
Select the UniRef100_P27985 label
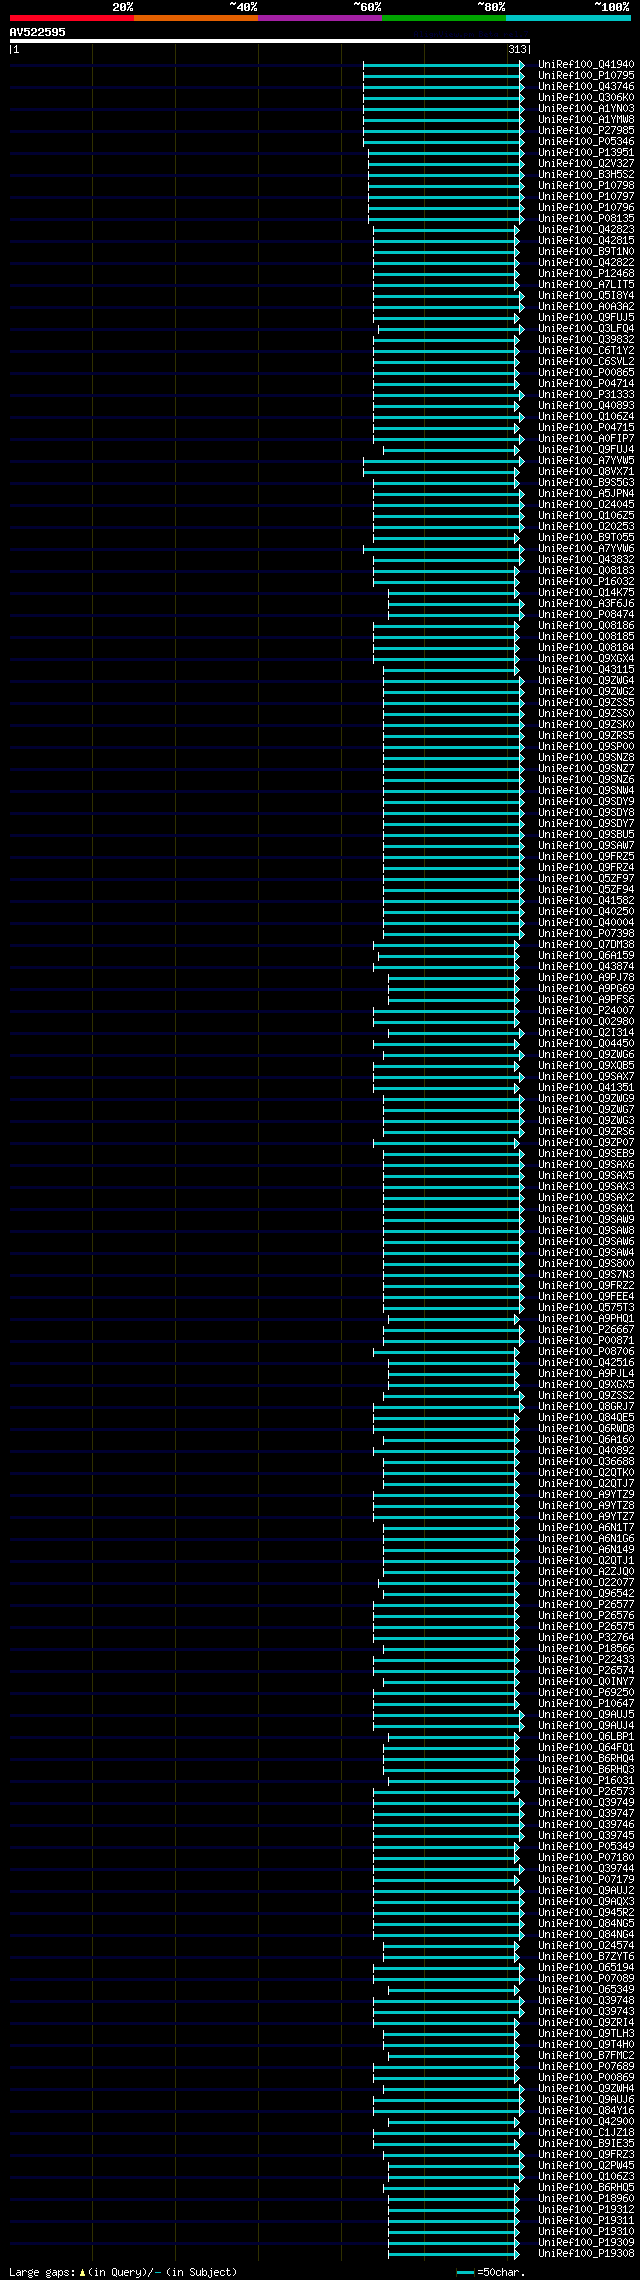[586, 130]
